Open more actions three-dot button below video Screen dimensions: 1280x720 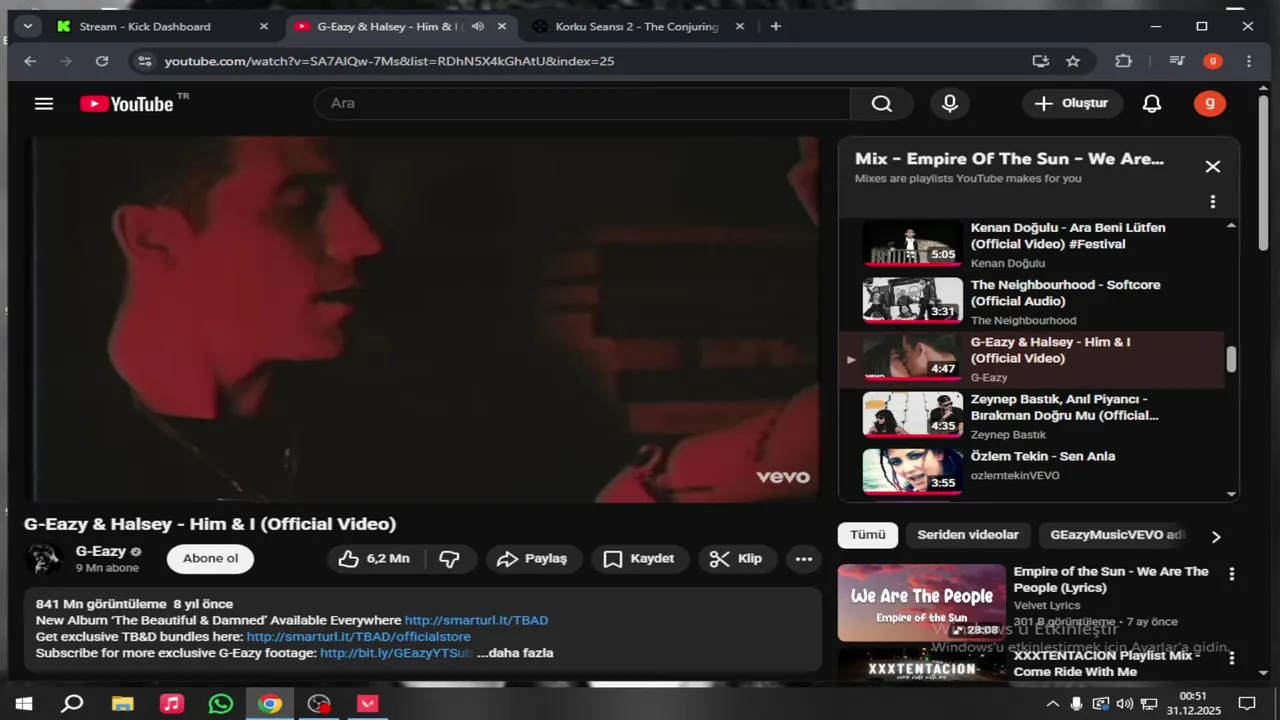[x=804, y=559]
